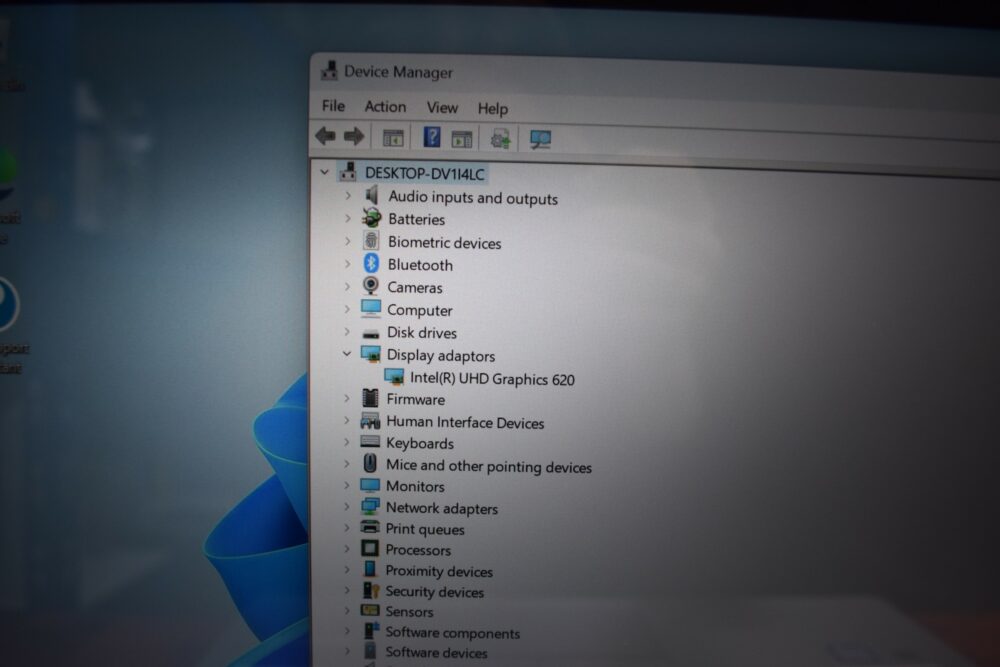This screenshot has width=1000, height=667.
Task: Click the mouse icon for pointing devices
Action: point(370,464)
